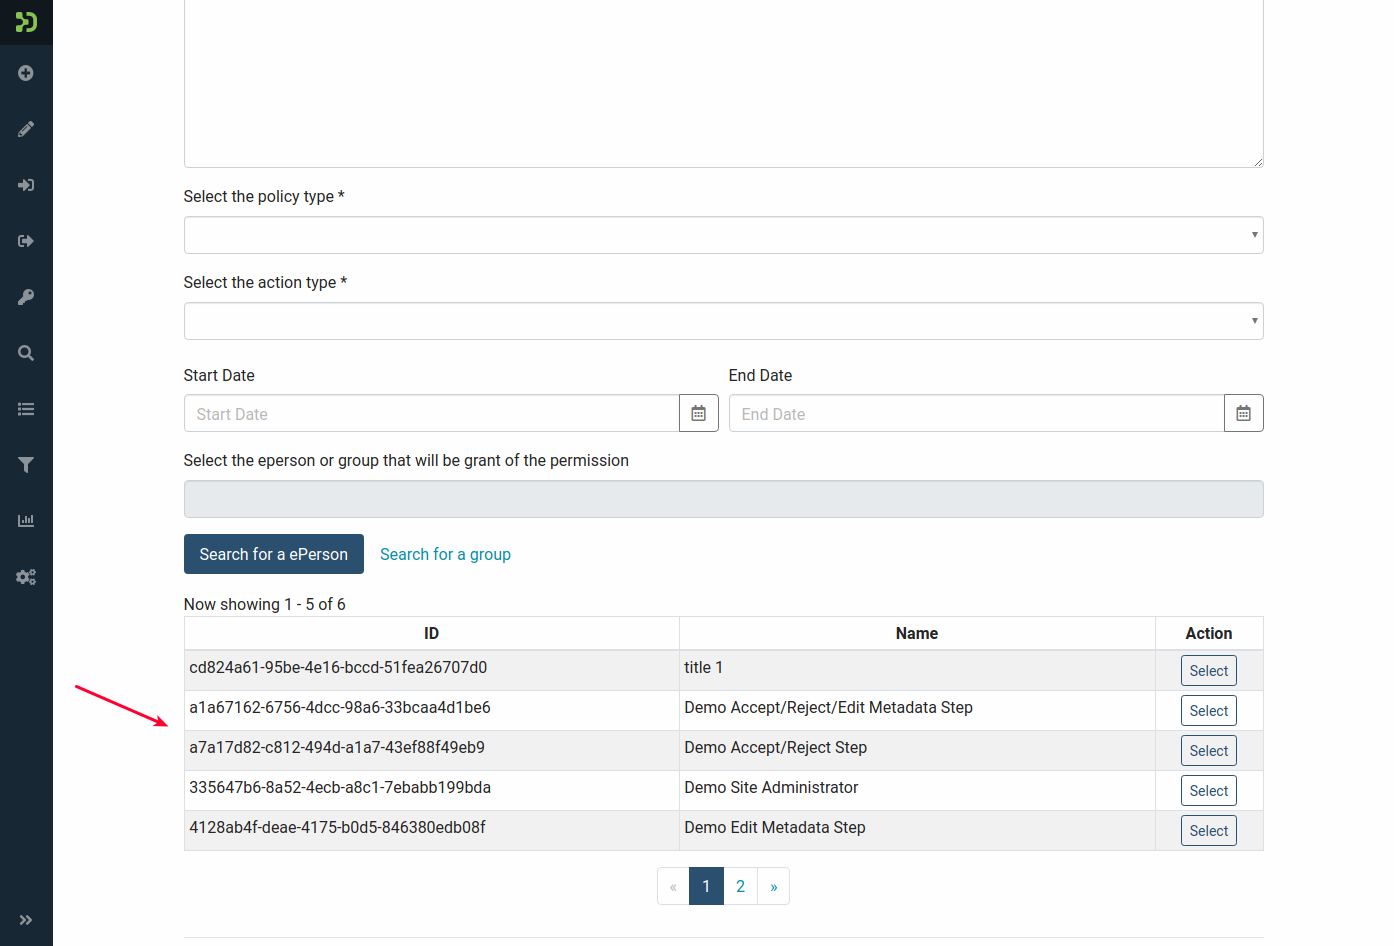Focus the Start Date field
This screenshot has height=946, width=1394.
point(432,413)
